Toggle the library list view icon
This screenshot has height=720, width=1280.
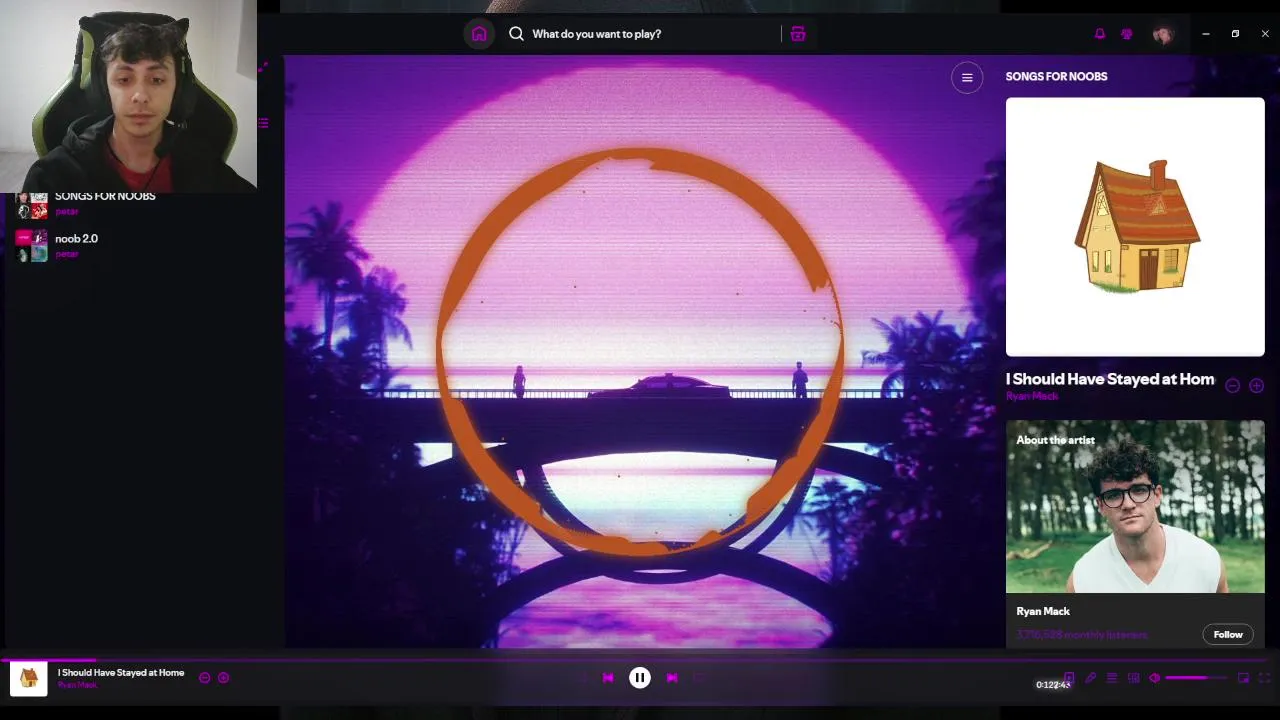pyautogui.click(x=264, y=123)
